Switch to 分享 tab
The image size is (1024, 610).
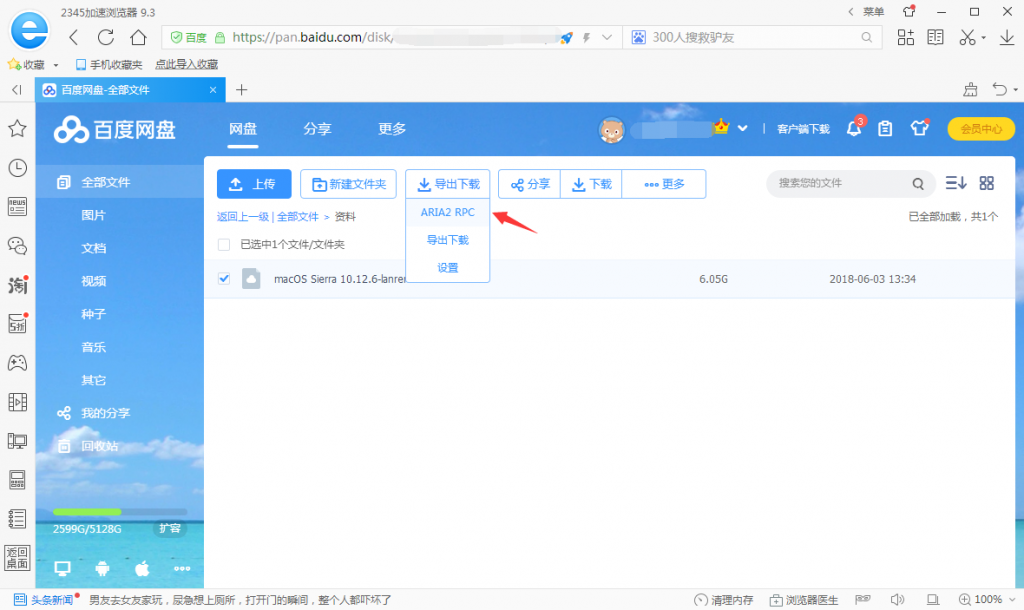click(317, 129)
